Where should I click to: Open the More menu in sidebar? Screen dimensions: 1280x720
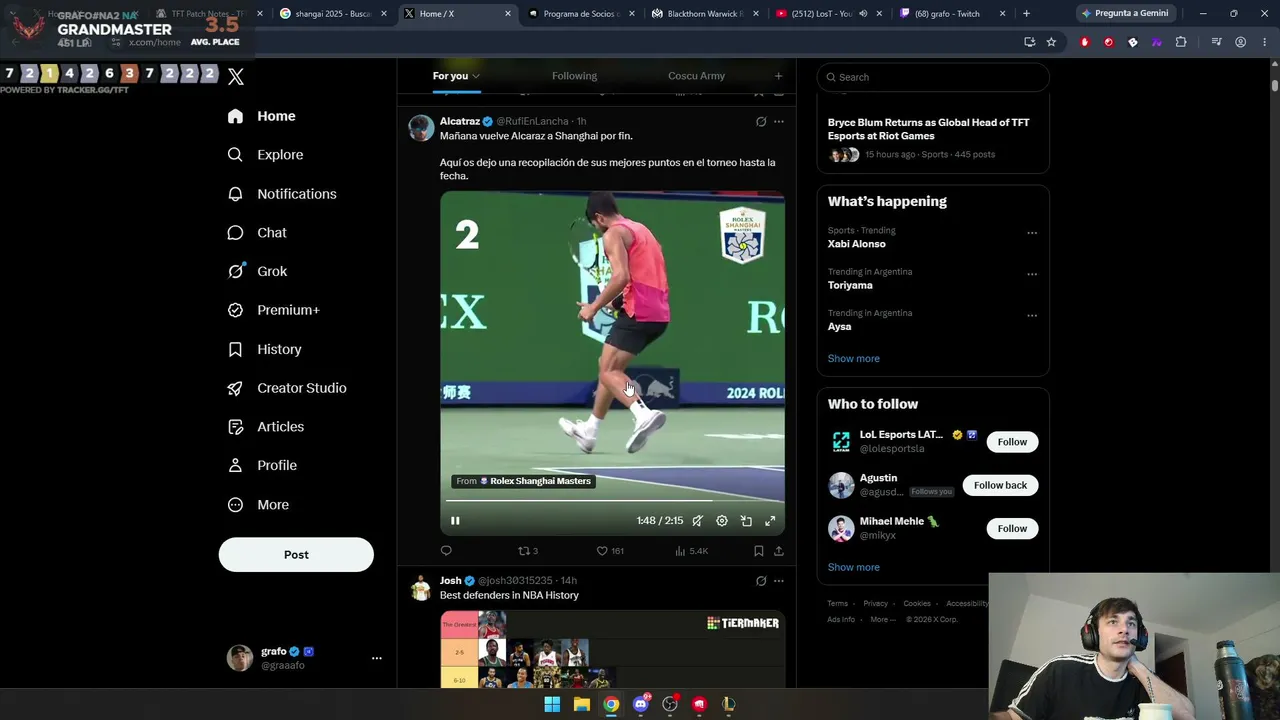[258, 505]
